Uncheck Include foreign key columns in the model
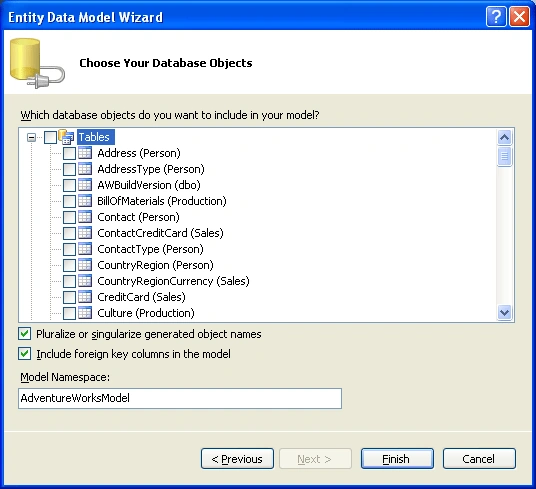Image resolution: width=536 pixels, height=489 pixels. [25, 354]
